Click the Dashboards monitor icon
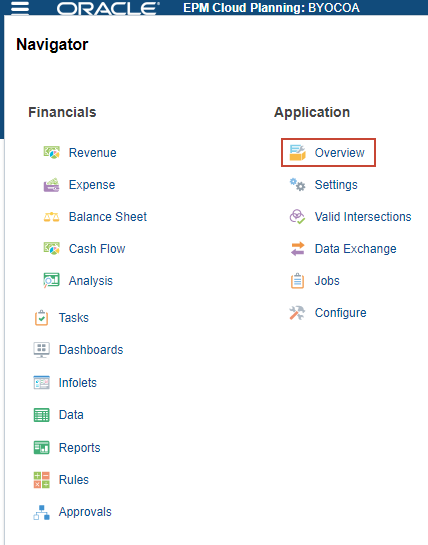The image size is (428, 545). click(x=41, y=350)
